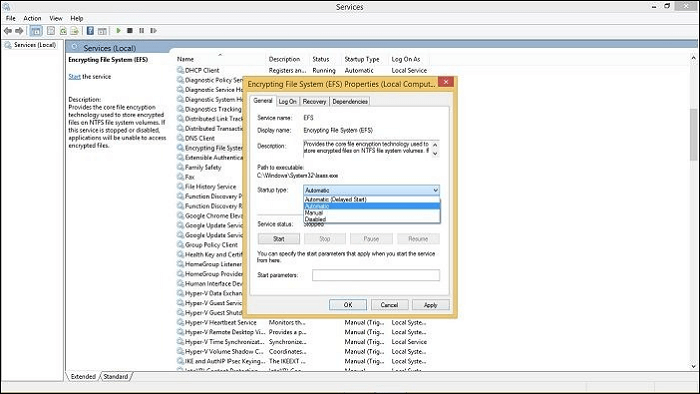Open the View menu
The image size is (700, 394).
(x=56, y=18)
